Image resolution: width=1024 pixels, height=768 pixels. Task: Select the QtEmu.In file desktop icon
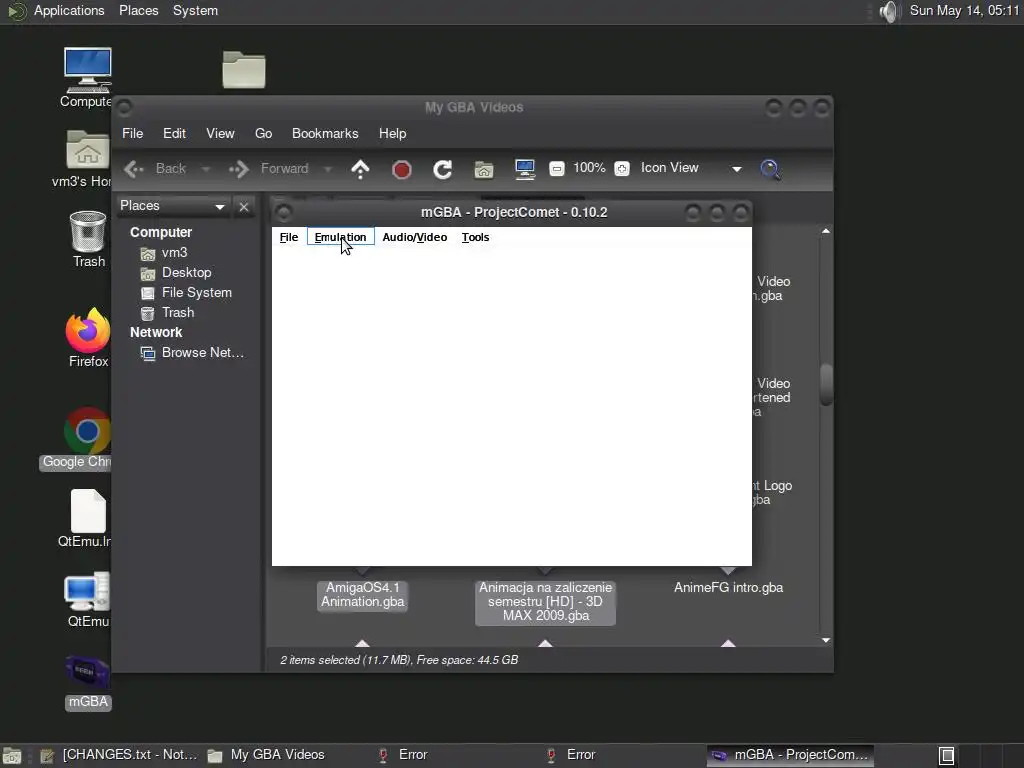pyautogui.click(x=87, y=519)
